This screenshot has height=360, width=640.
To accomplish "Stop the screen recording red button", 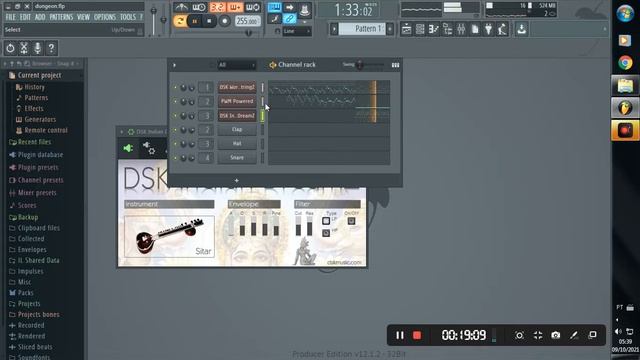I will point(417,335).
